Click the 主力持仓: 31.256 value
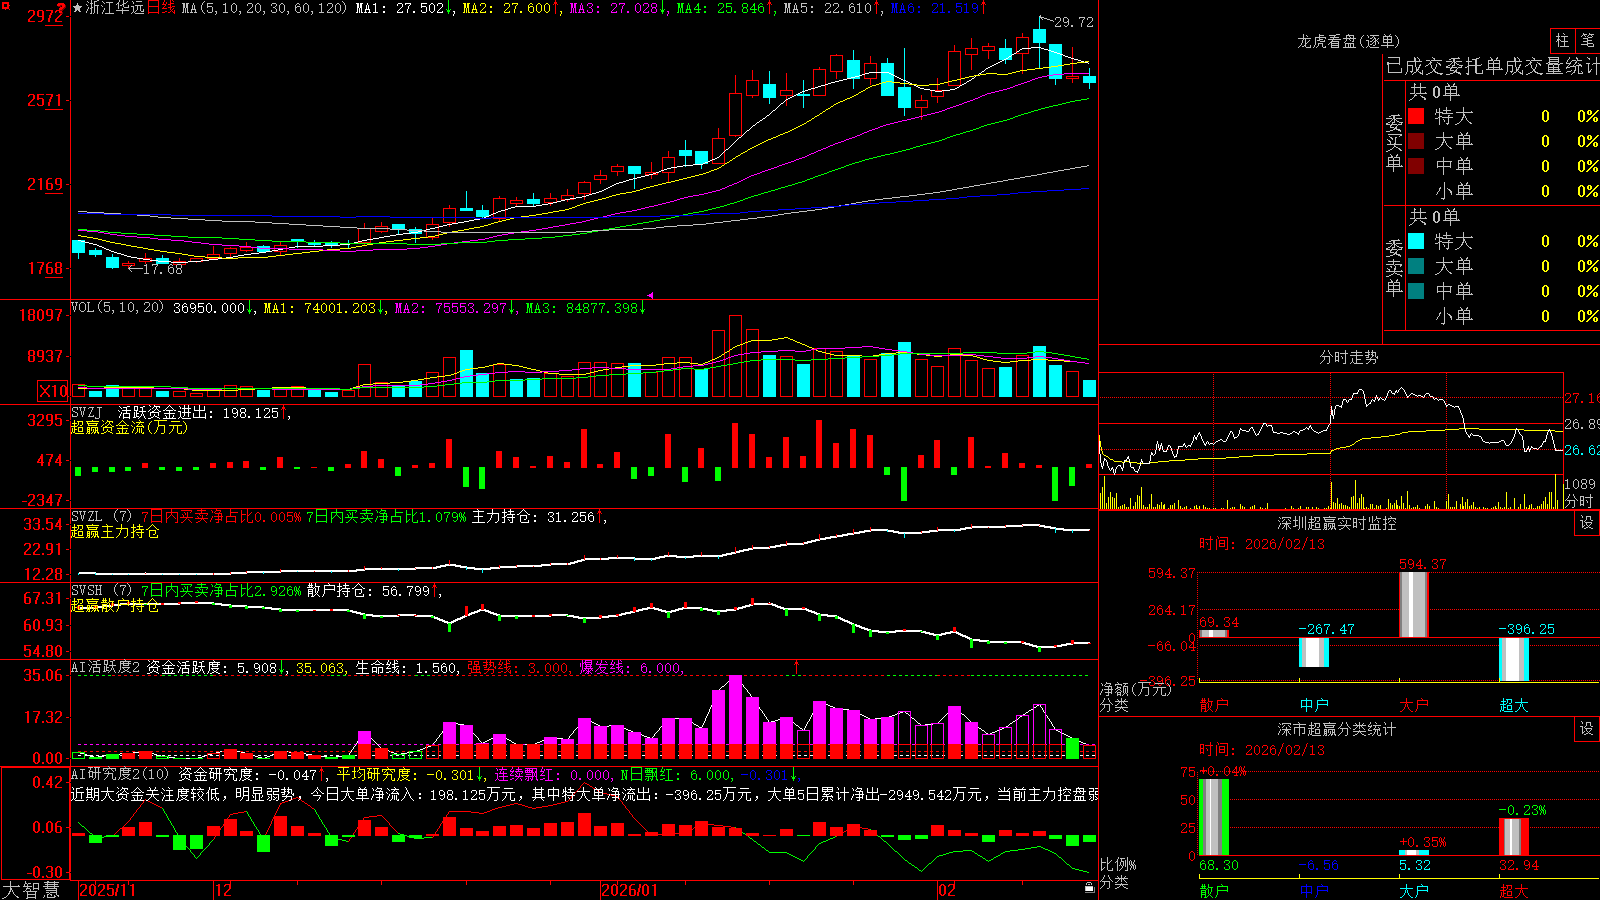 pos(533,517)
